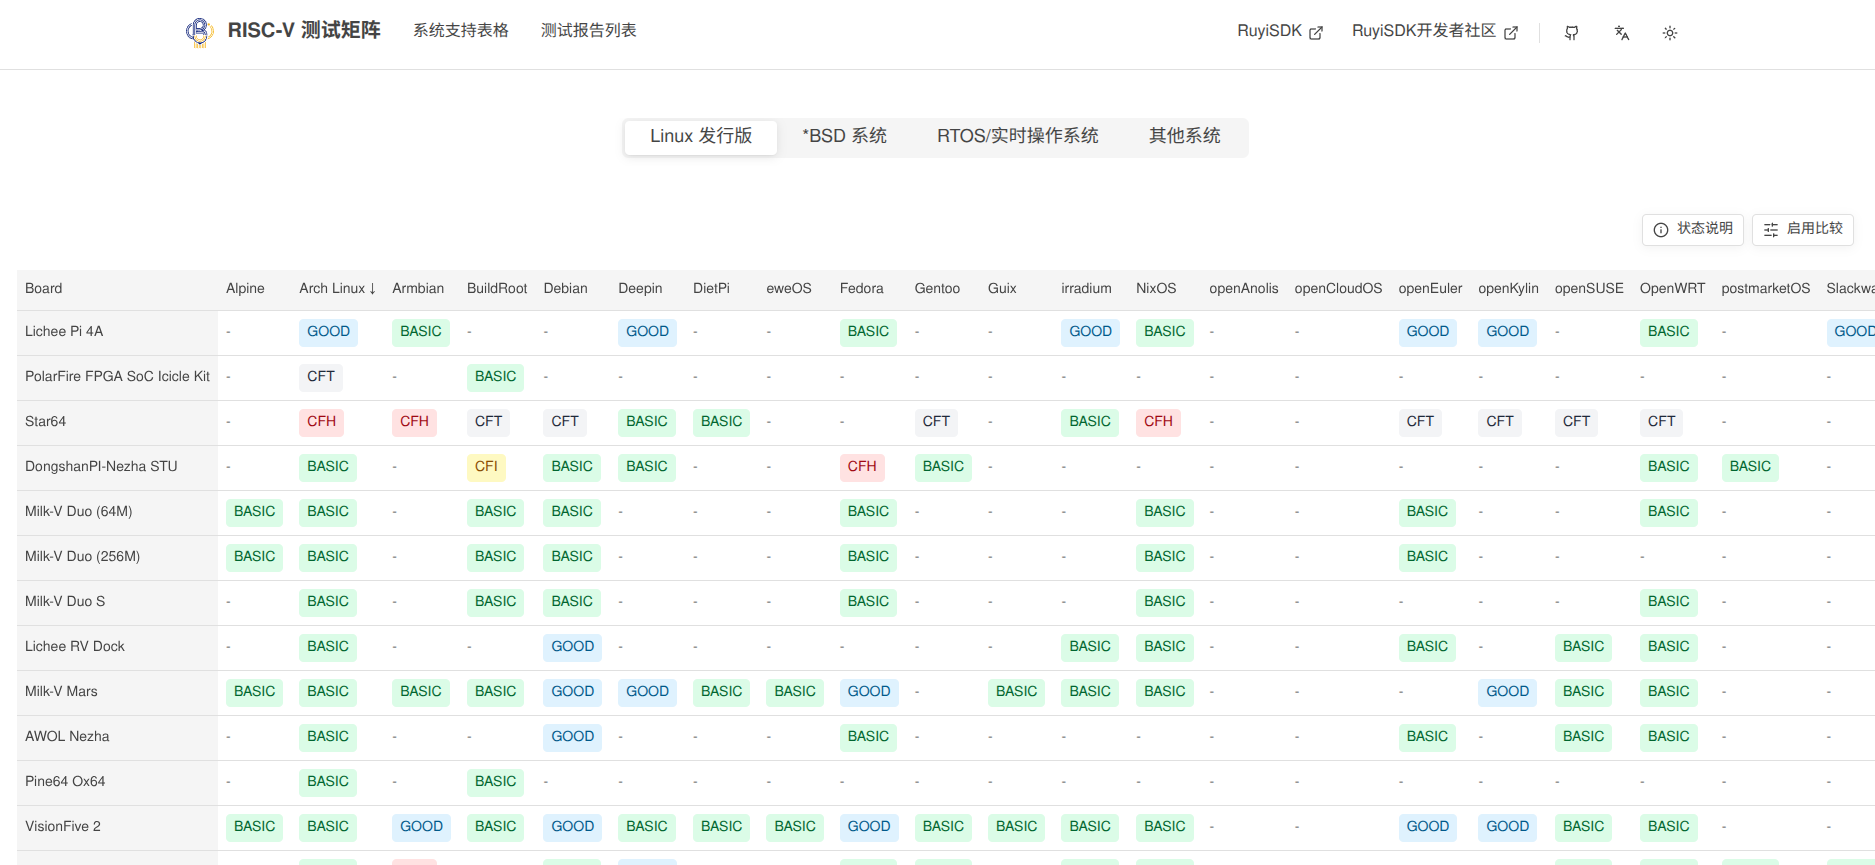Click the sliders icon in 启用比较 button

1771,230
